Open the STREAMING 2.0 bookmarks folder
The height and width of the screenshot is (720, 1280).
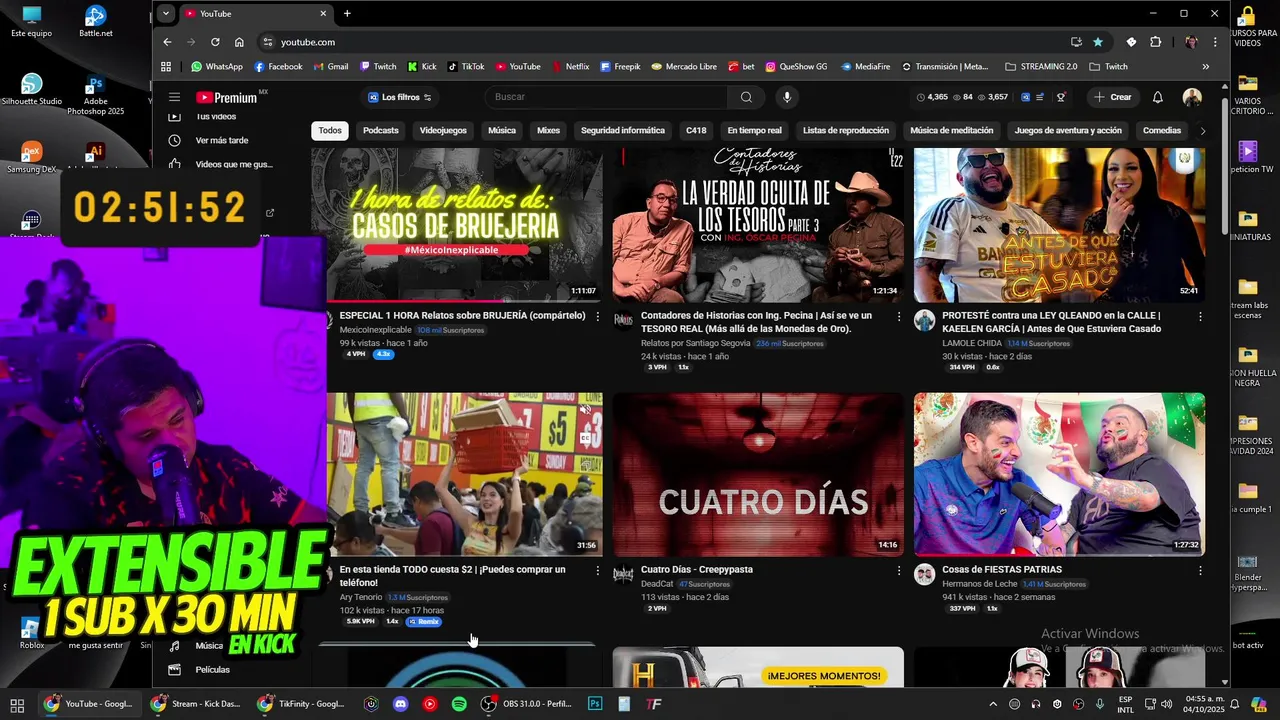(x=1041, y=67)
